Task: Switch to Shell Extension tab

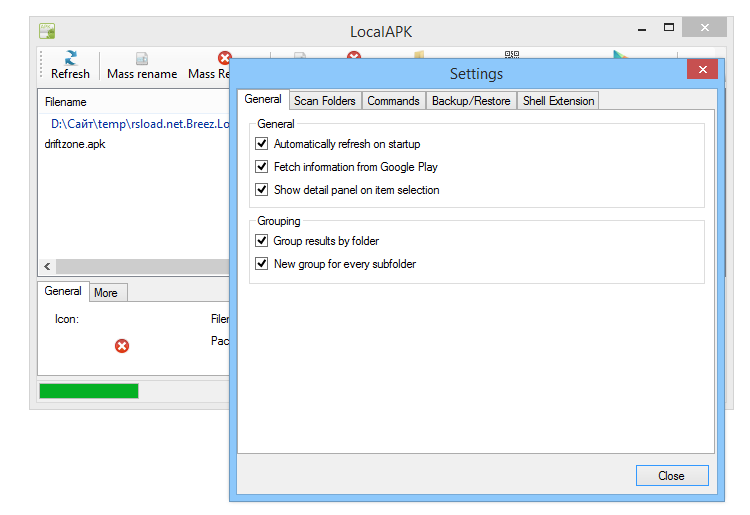Action: click(x=558, y=101)
